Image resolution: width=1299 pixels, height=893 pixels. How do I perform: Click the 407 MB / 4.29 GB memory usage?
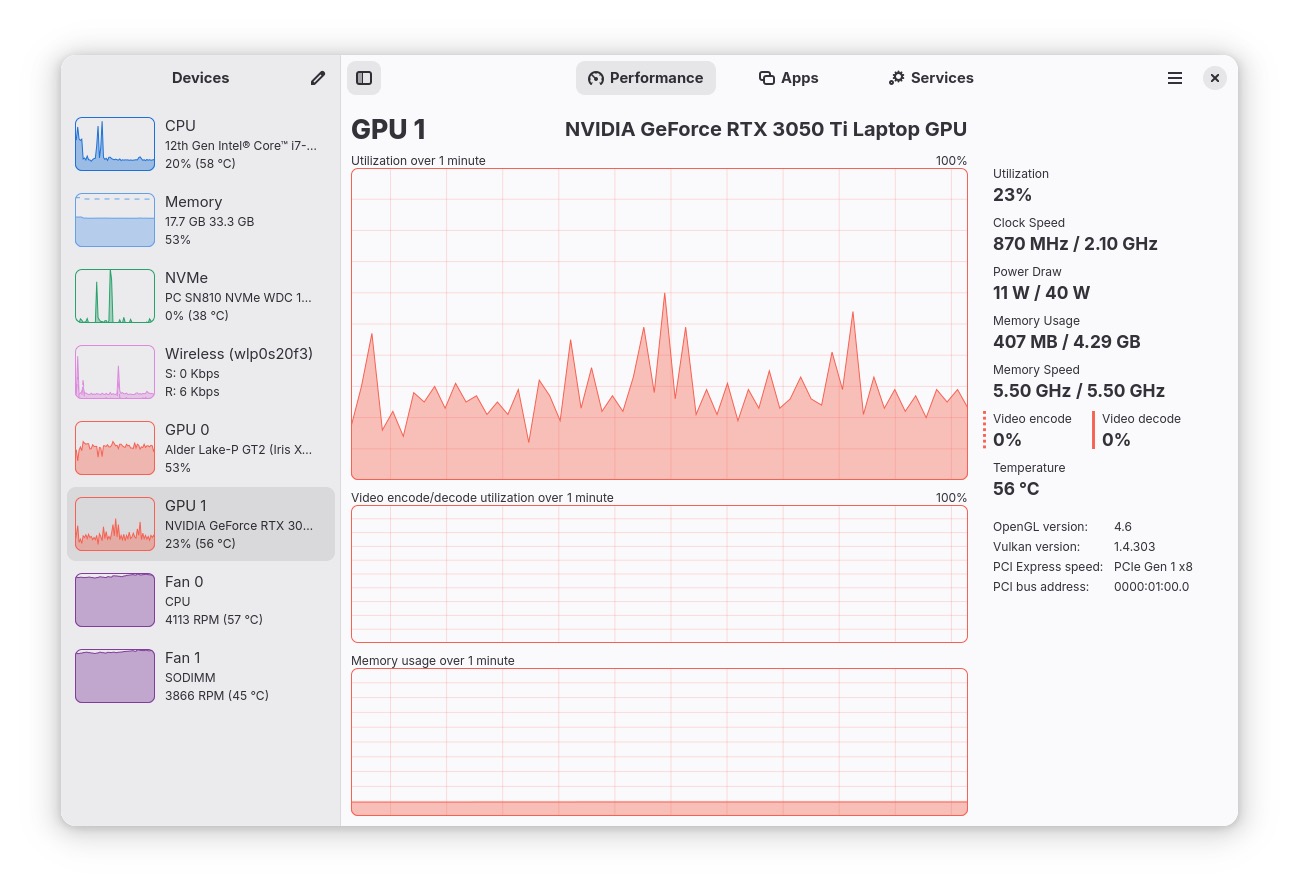click(x=1066, y=342)
